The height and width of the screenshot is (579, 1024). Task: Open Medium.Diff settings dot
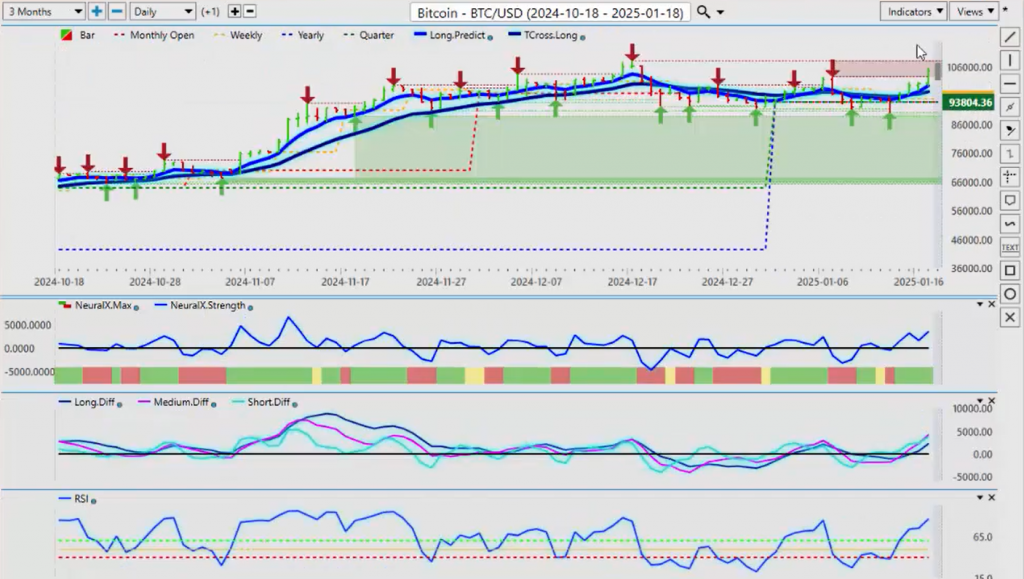click(x=214, y=404)
